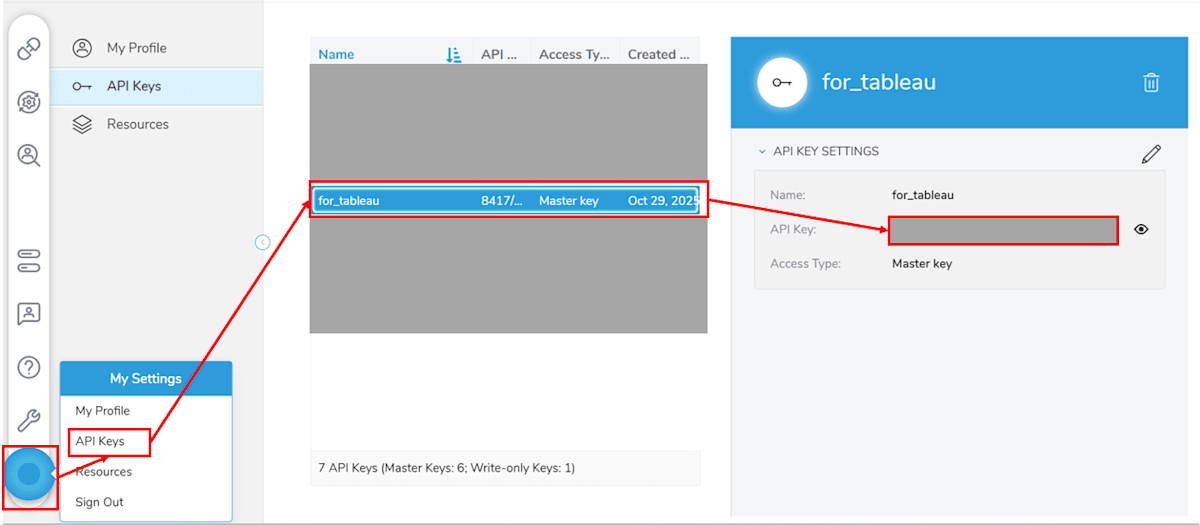Click the sort icon in Name column
The height and width of the screenshot is (525, 1200).
point(454,55)
